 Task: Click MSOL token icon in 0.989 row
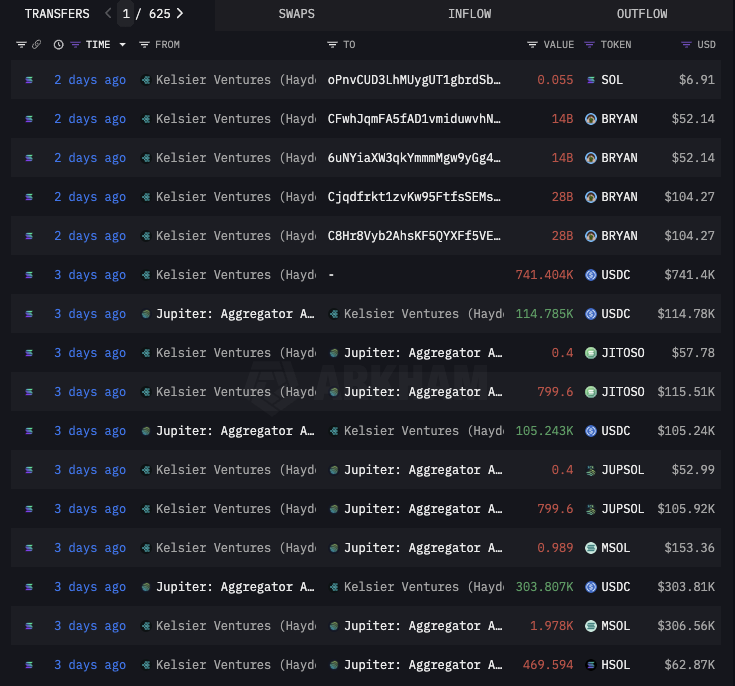coord(591,548)
